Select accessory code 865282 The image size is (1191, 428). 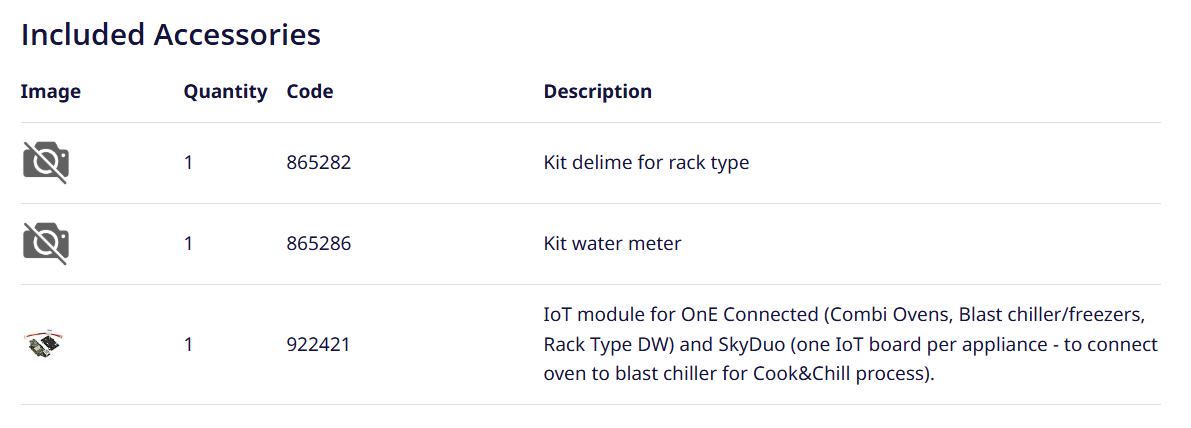click(x=318, y=163)
